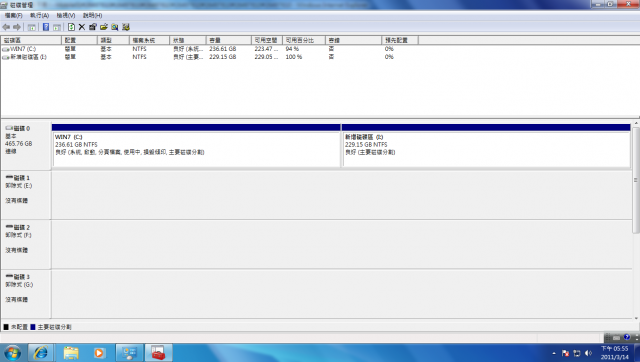Launch Internet Explorer from the taskbar

(x=40, y=353)
